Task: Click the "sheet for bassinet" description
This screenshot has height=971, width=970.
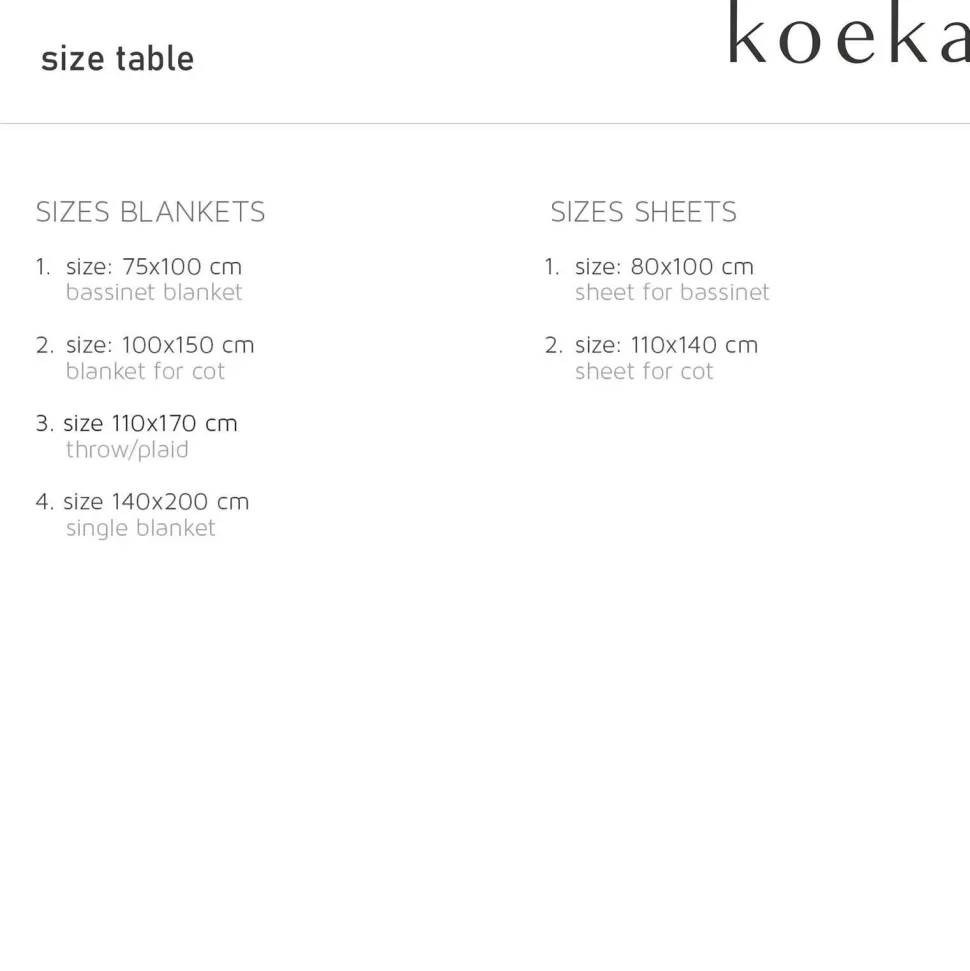Action: (x=672, y=292)
